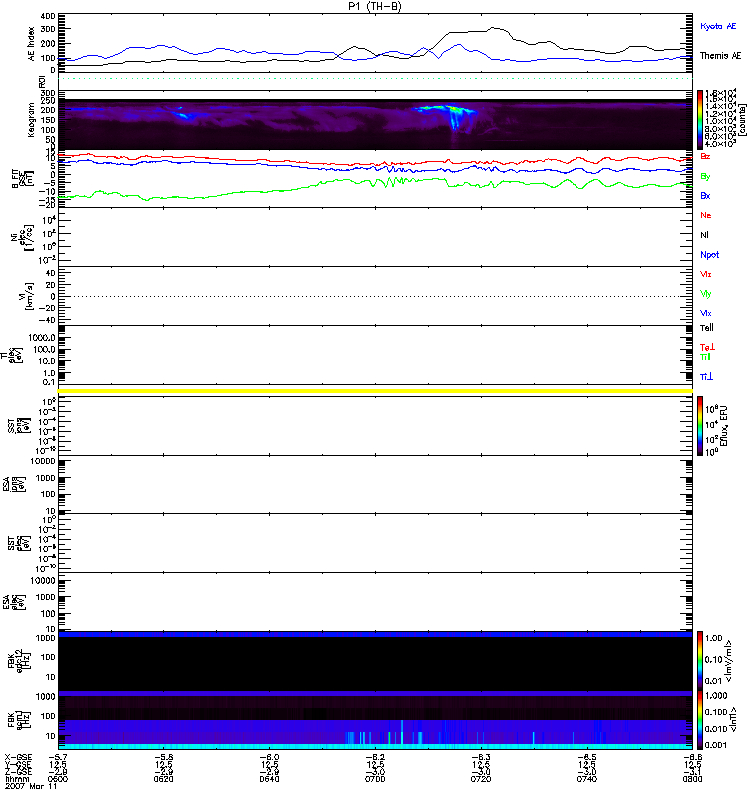The height and width of the screenshot is (800, 750).
Task: Click the EFU color bar 10^6 label
Action: tap(711, 409)
